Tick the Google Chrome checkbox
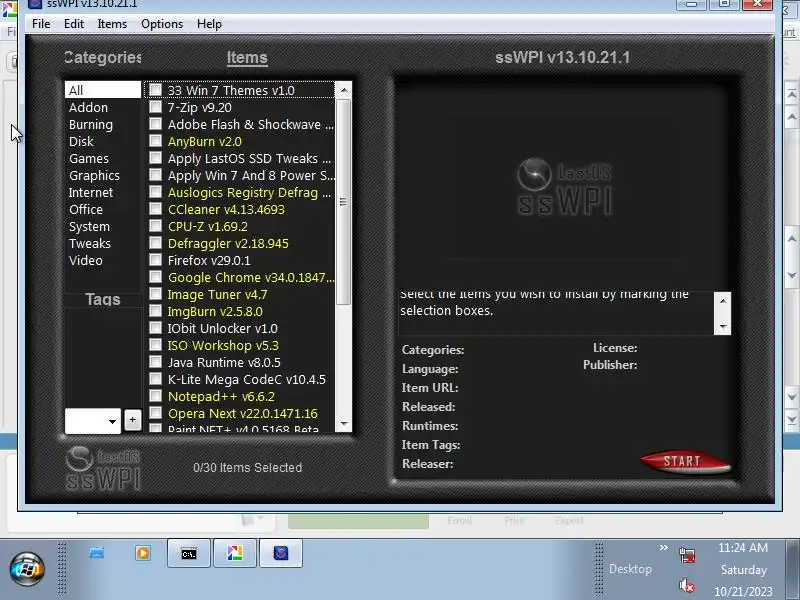This screenshot has height=600, width=800. (156, 277)
